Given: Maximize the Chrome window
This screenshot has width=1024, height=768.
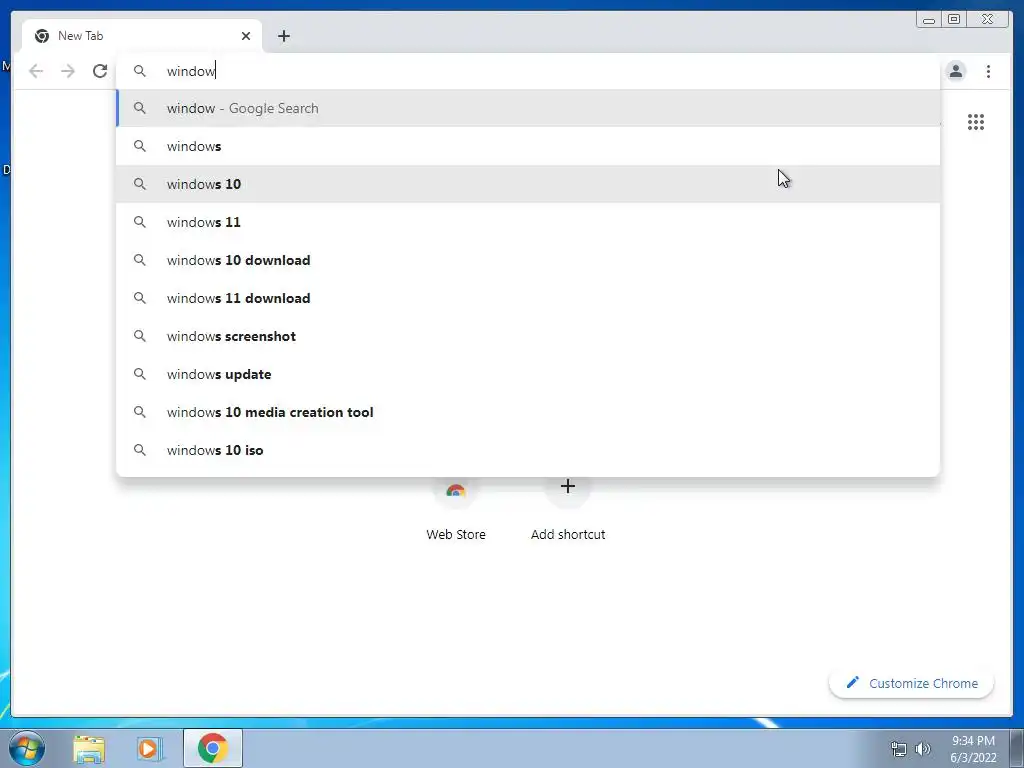Looking at the screenshot, I should (x=954, y=20).
